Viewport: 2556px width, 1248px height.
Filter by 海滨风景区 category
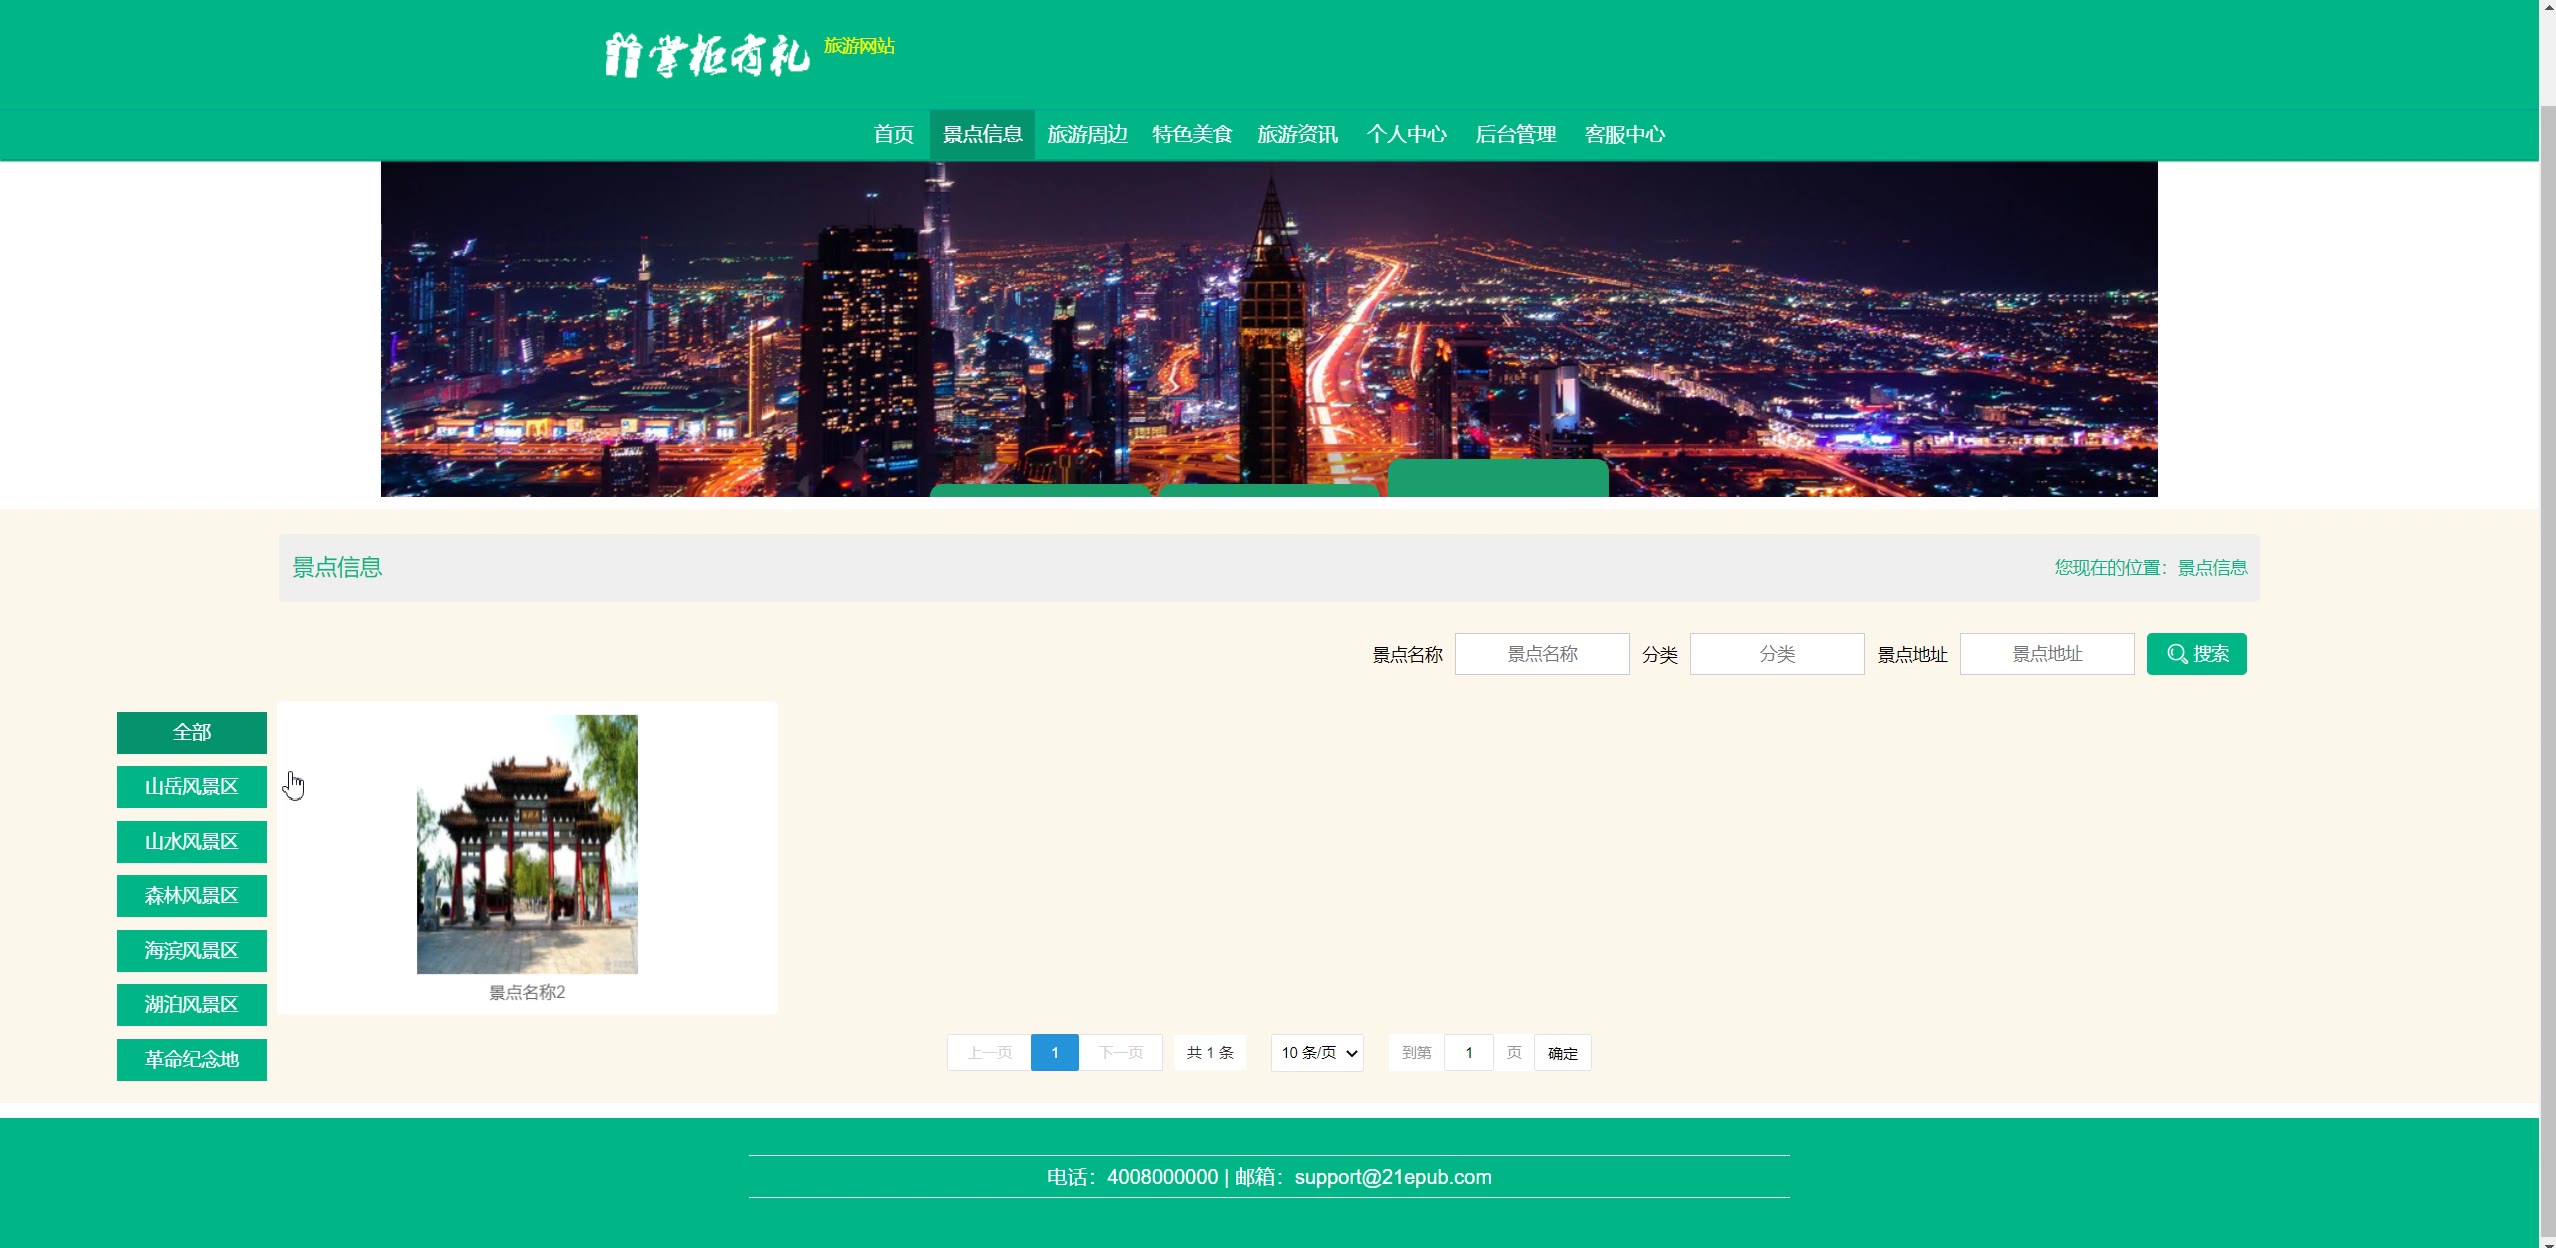tap(191, 951)
